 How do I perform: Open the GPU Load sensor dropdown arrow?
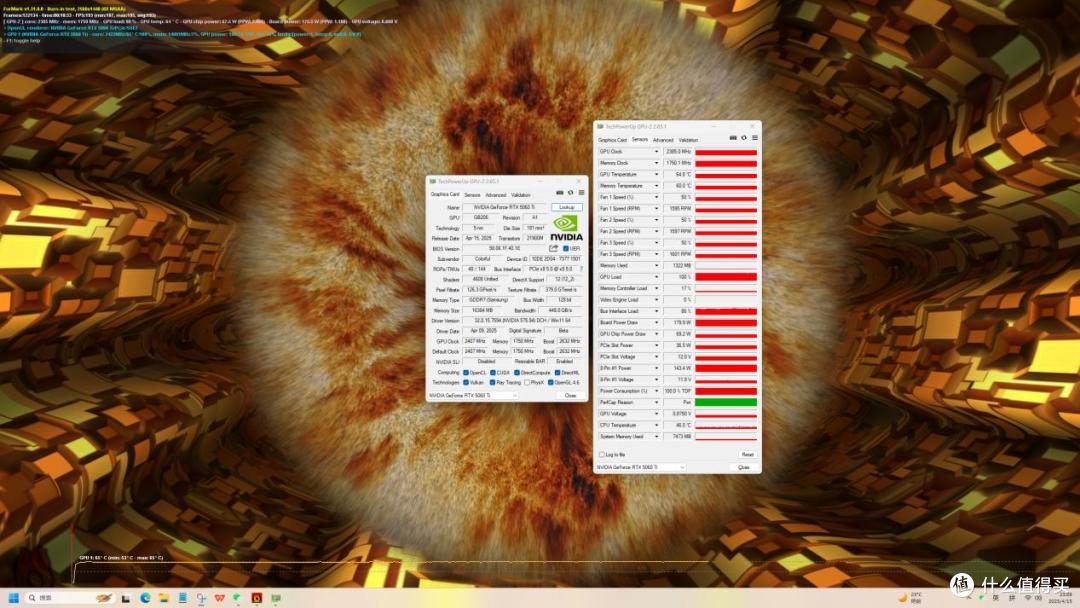pyautogui.click(x=656, y=277)
